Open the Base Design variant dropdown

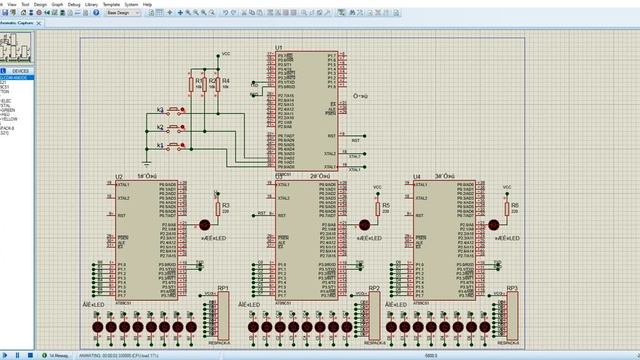pos(122,13)
